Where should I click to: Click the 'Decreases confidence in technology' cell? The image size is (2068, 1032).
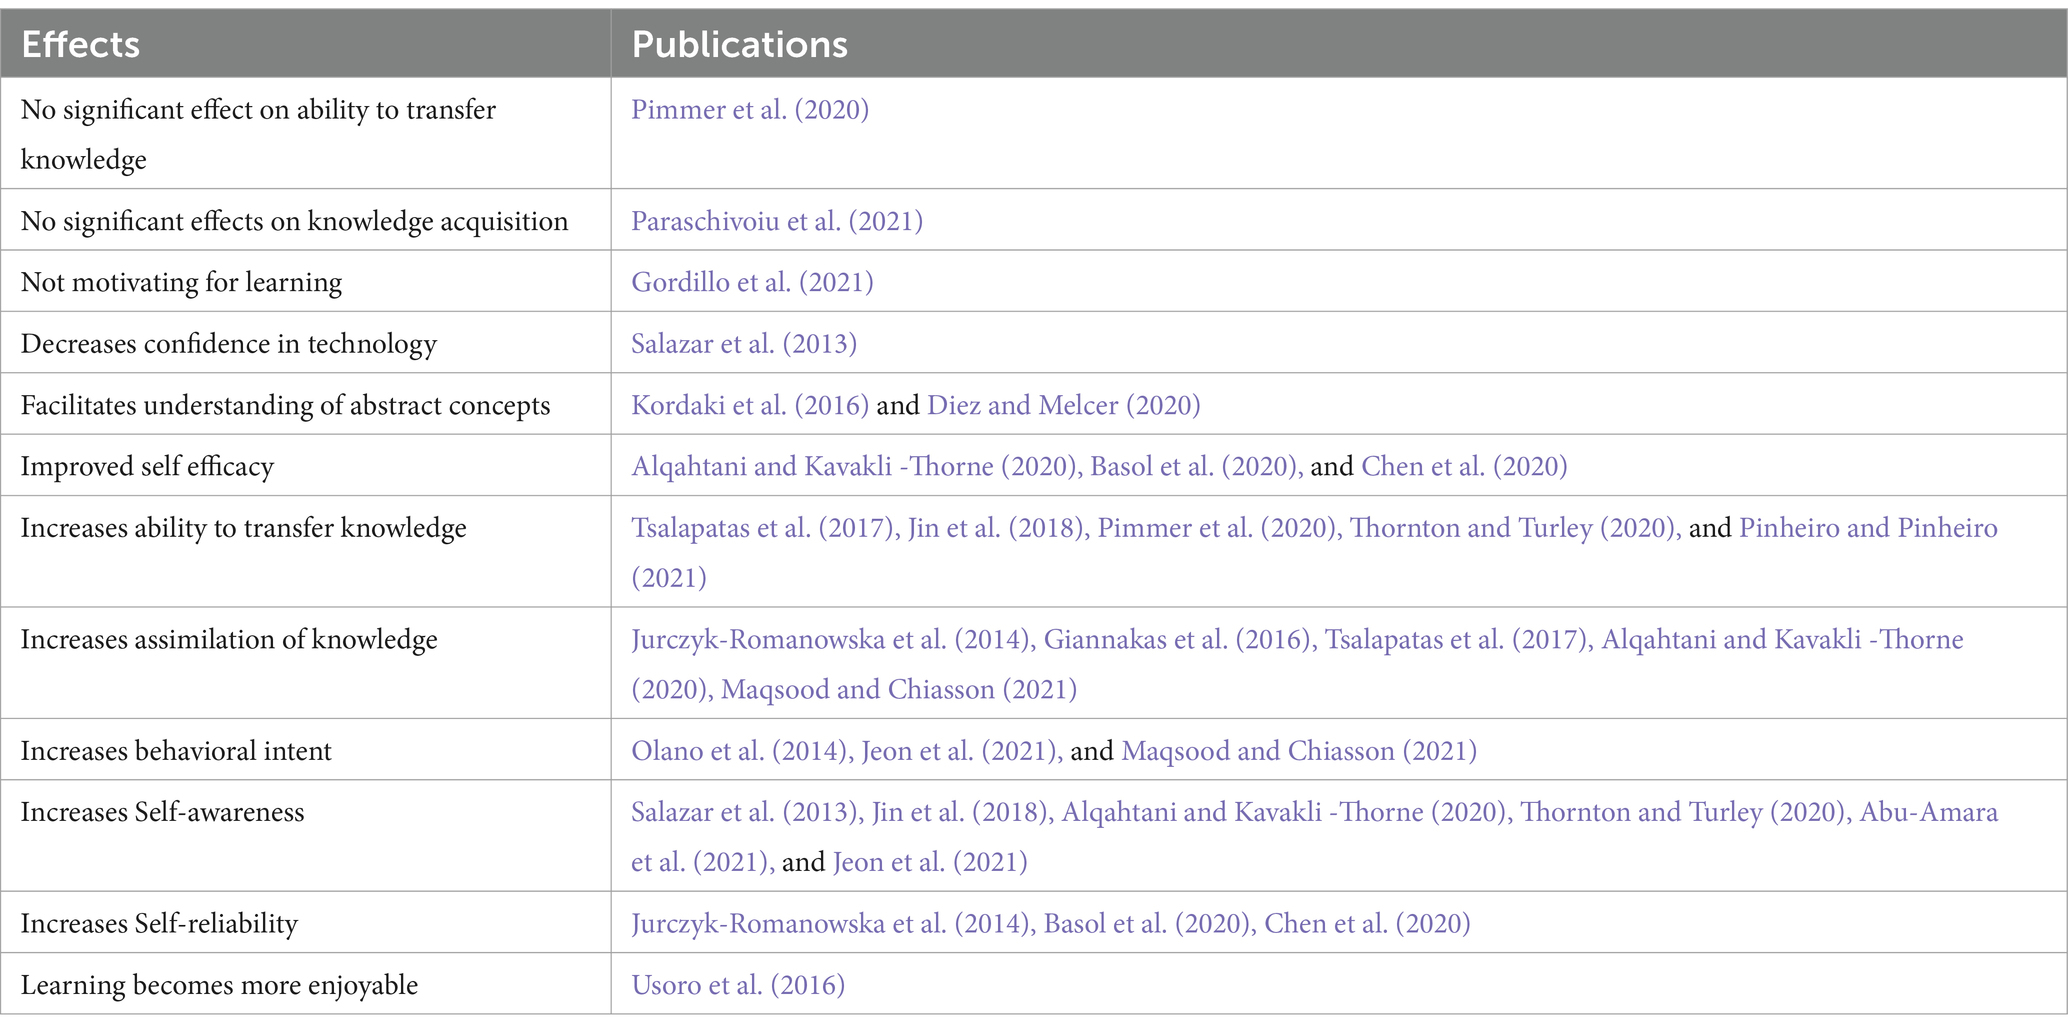tap(306, 344)
